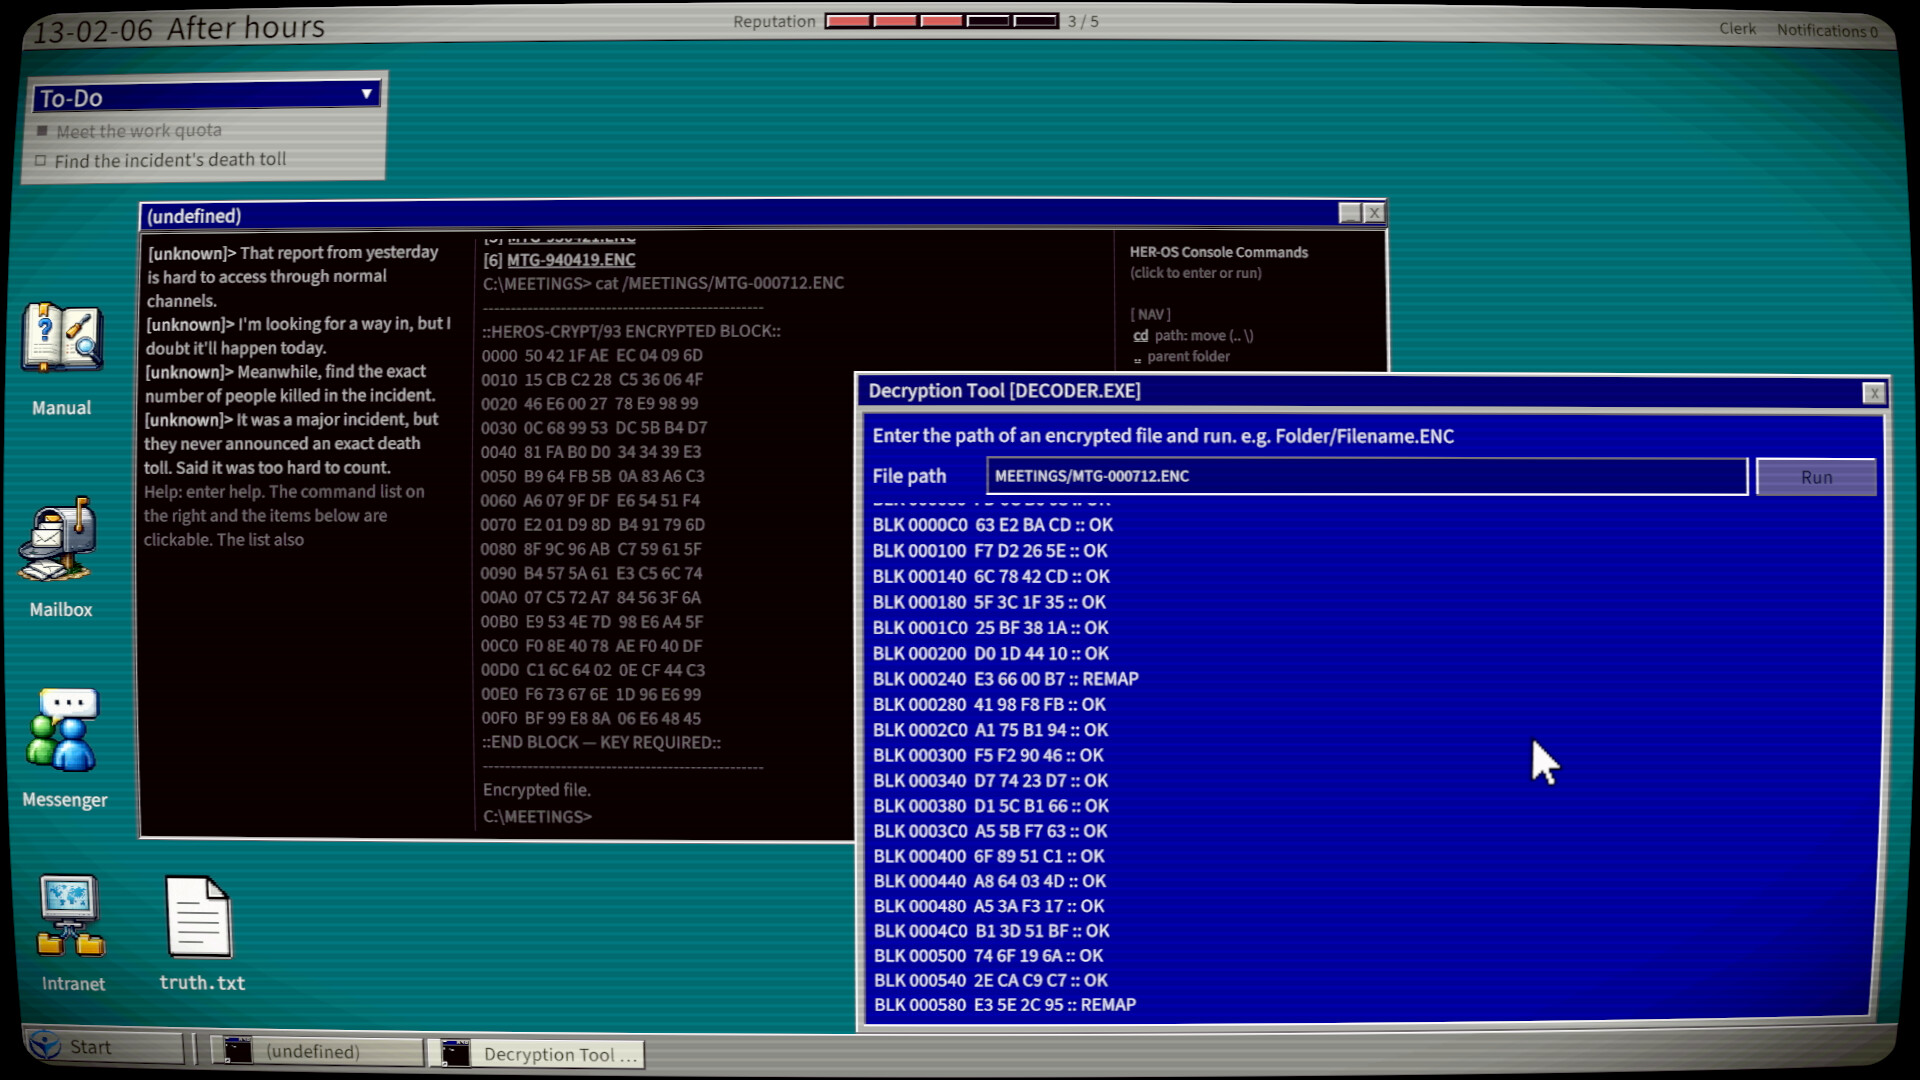
Task: Focus the File path input field
Action: coord(1366,476)
